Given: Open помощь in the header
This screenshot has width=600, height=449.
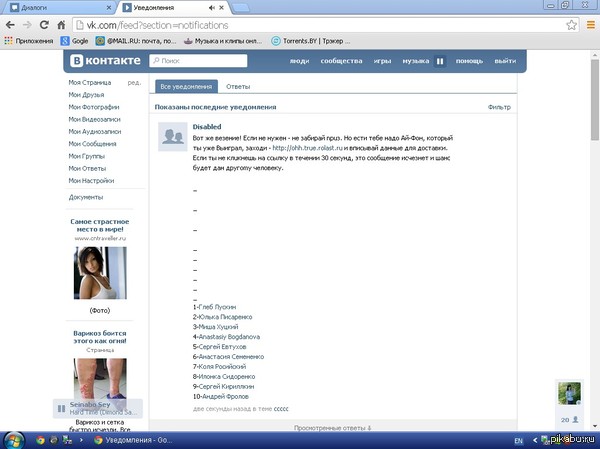Looking at the screenshot, I should [x=469, y=61].
